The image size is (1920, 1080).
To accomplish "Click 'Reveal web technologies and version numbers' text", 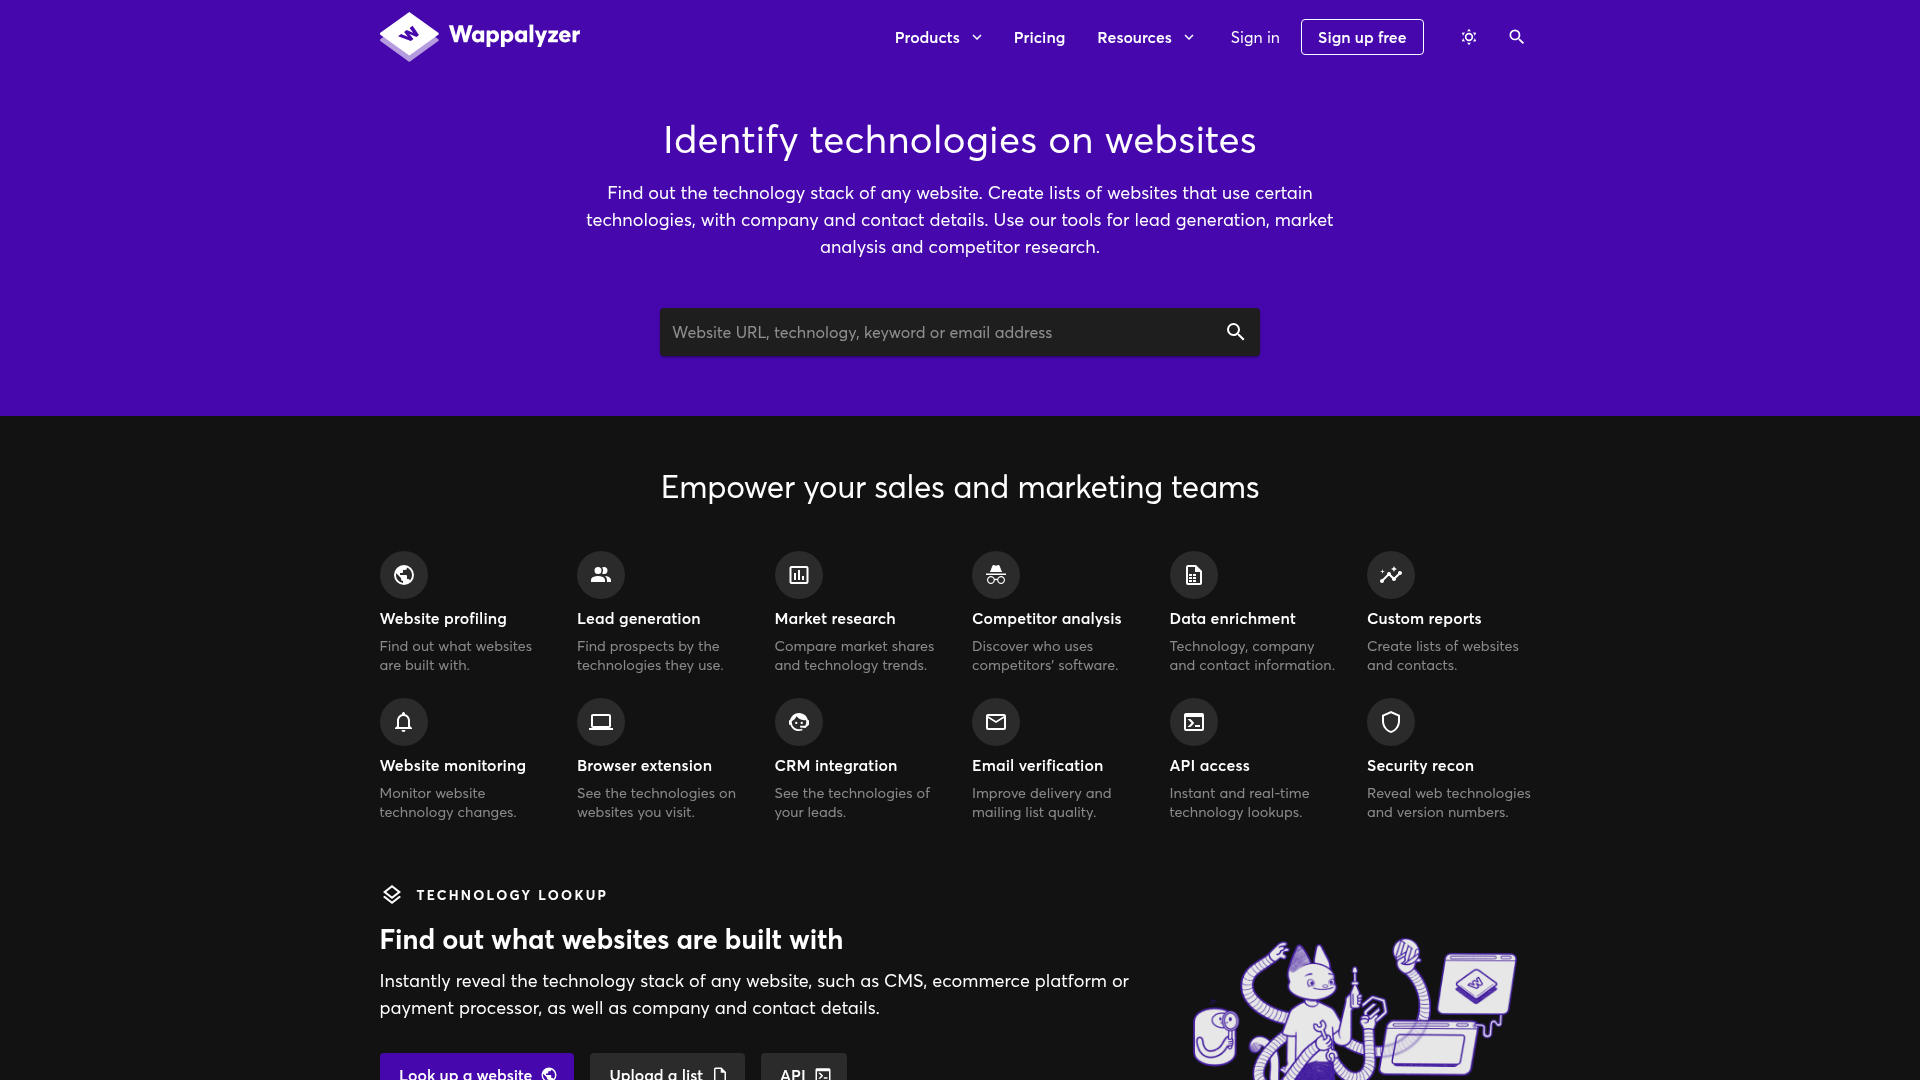I will (1449, 803).
